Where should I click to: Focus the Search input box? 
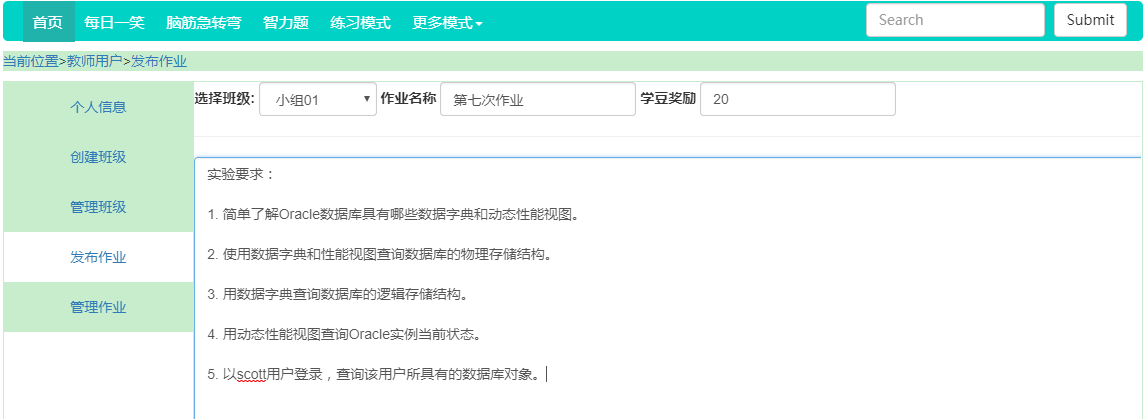tap(955, 20)
